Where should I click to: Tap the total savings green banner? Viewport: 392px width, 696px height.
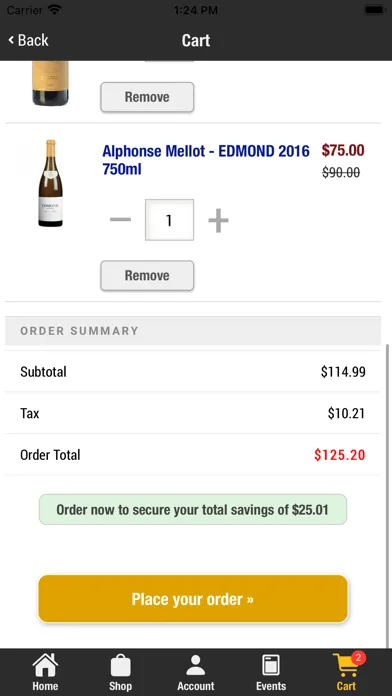pos(193,509)
